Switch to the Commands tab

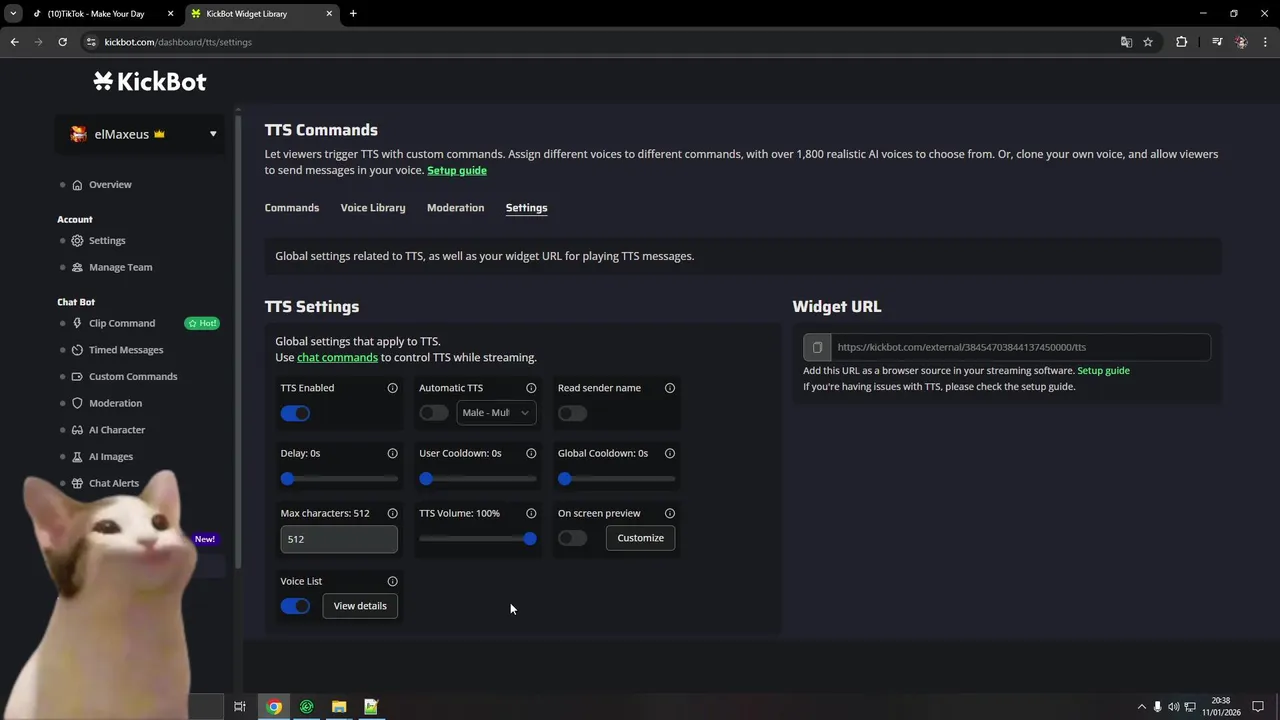click(x=292, y=208)
